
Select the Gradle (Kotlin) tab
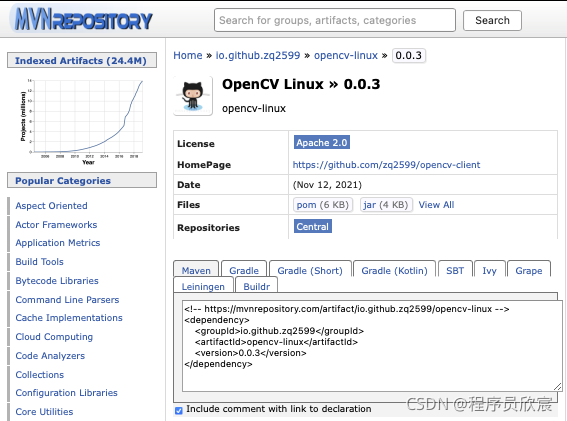pyautogui.click(x=395, y=269)
